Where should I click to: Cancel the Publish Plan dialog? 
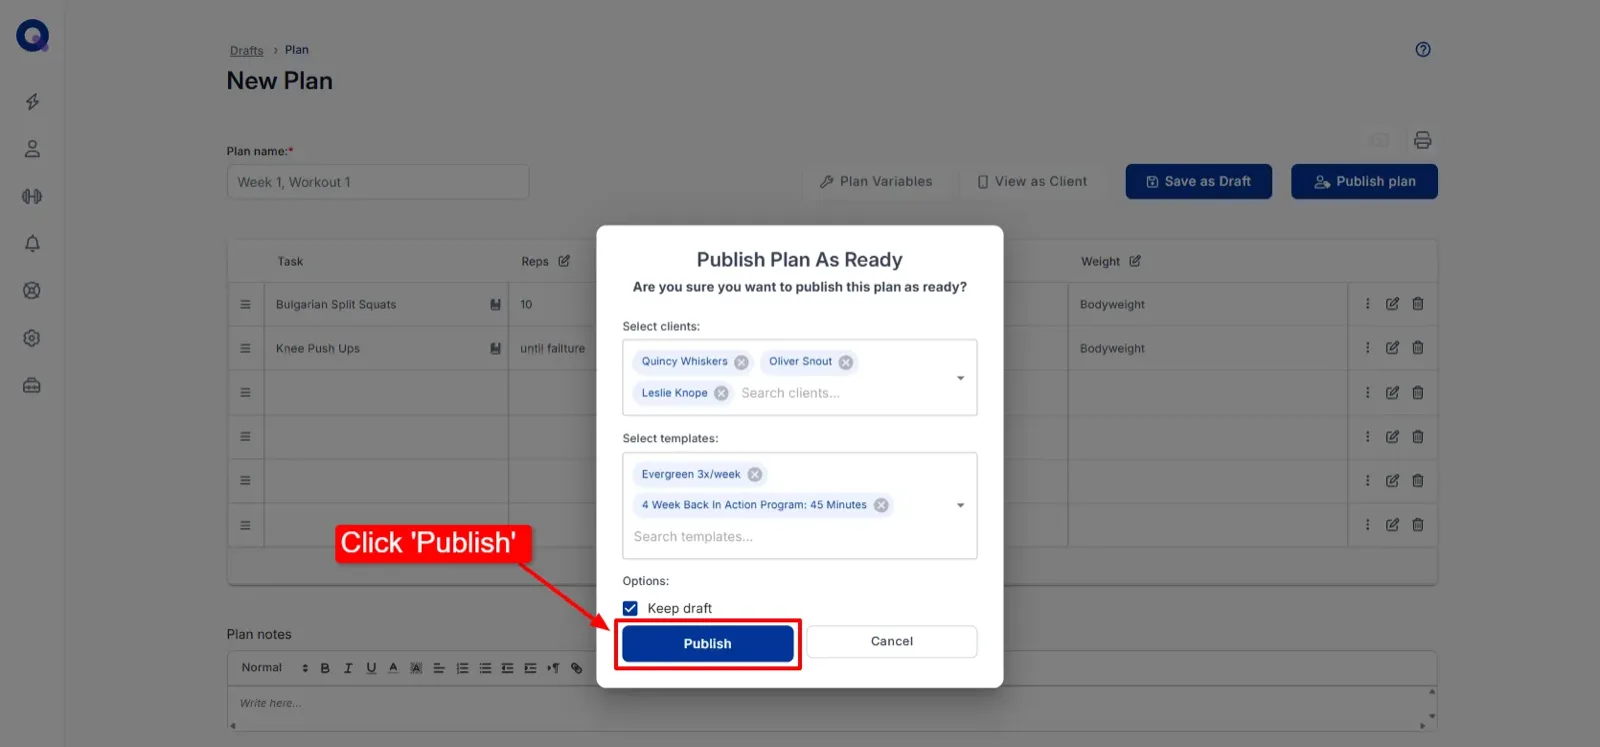[891, 641]
